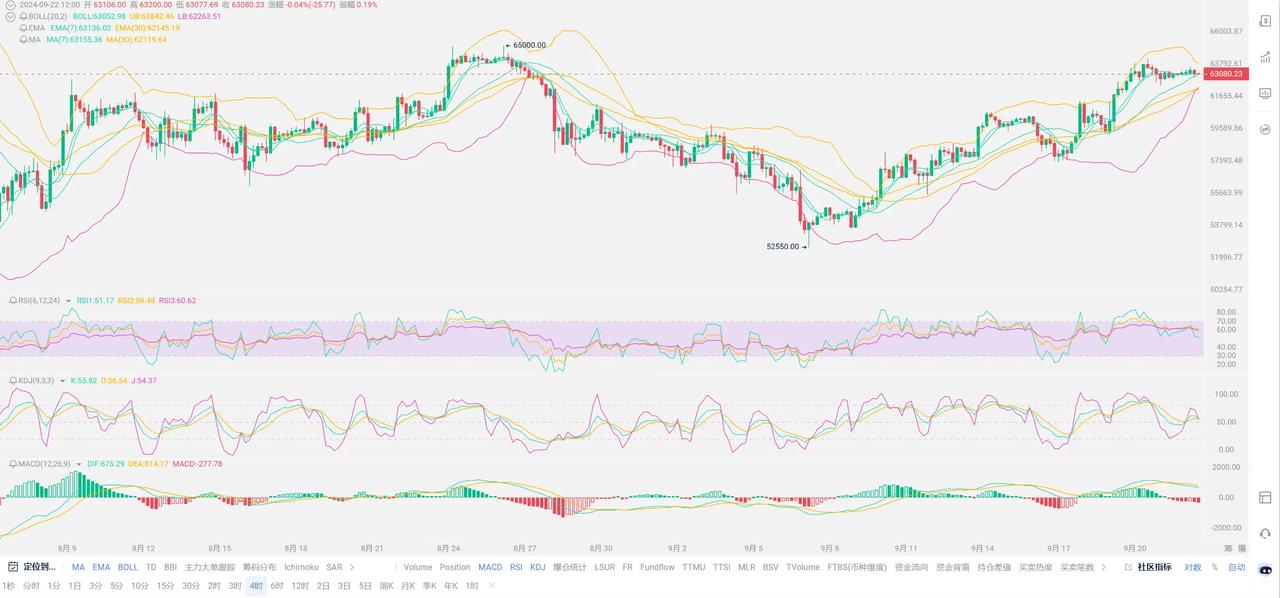Click the robot assistant icon at bottom right
This screenshot has height=598, width=1280.
1265,571
